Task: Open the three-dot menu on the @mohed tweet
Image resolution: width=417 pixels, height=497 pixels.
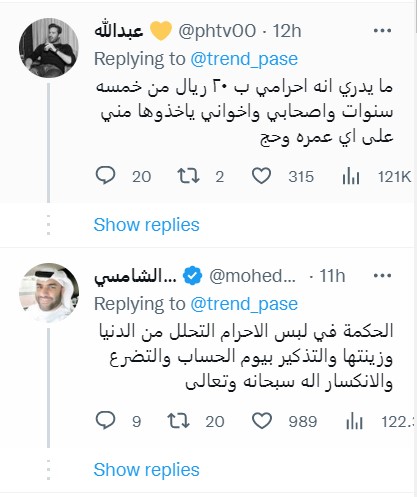Action: 382,276
